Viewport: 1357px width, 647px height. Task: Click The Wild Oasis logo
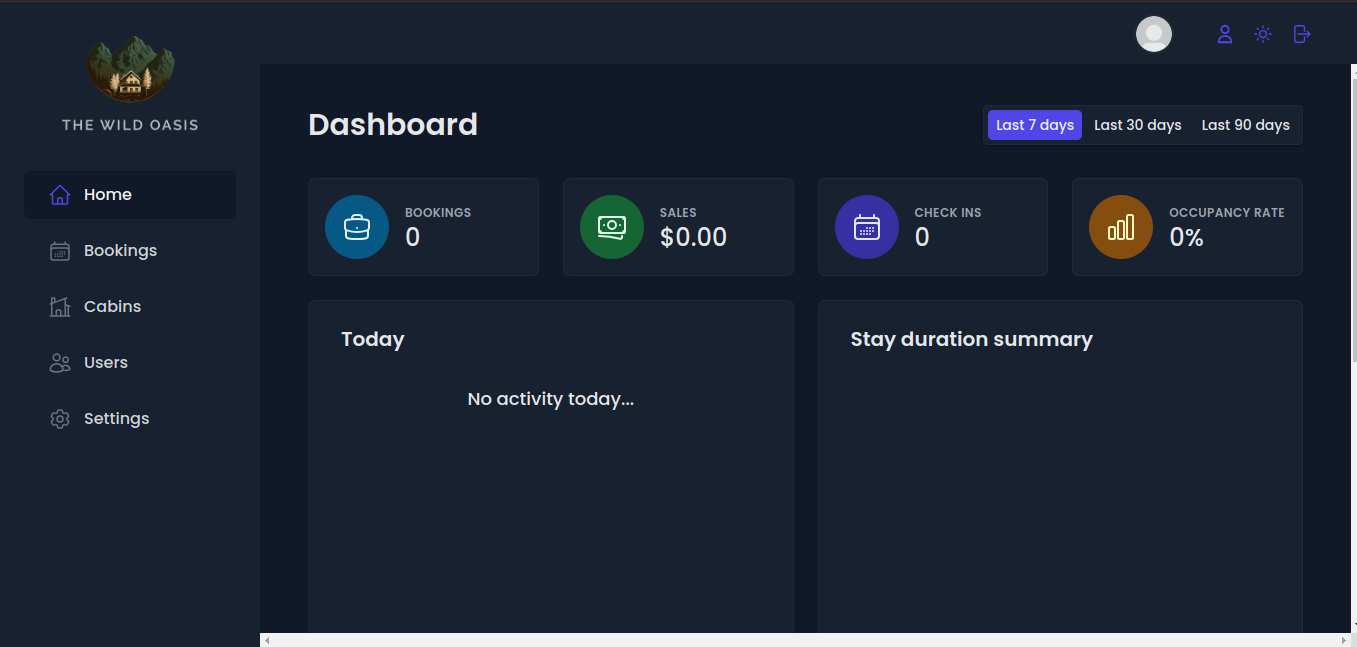tap(130, 71)
